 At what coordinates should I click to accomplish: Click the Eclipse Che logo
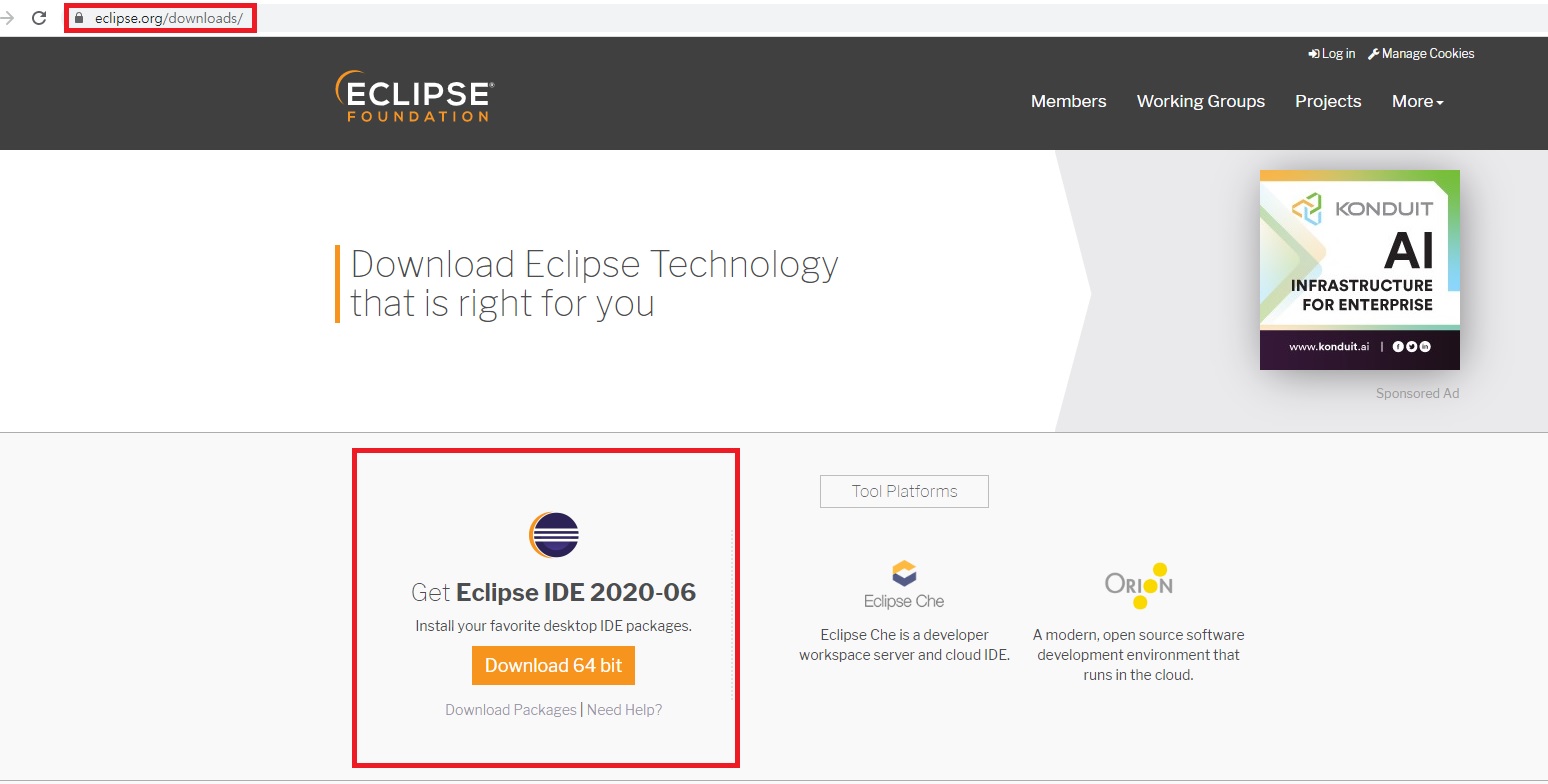904,585
